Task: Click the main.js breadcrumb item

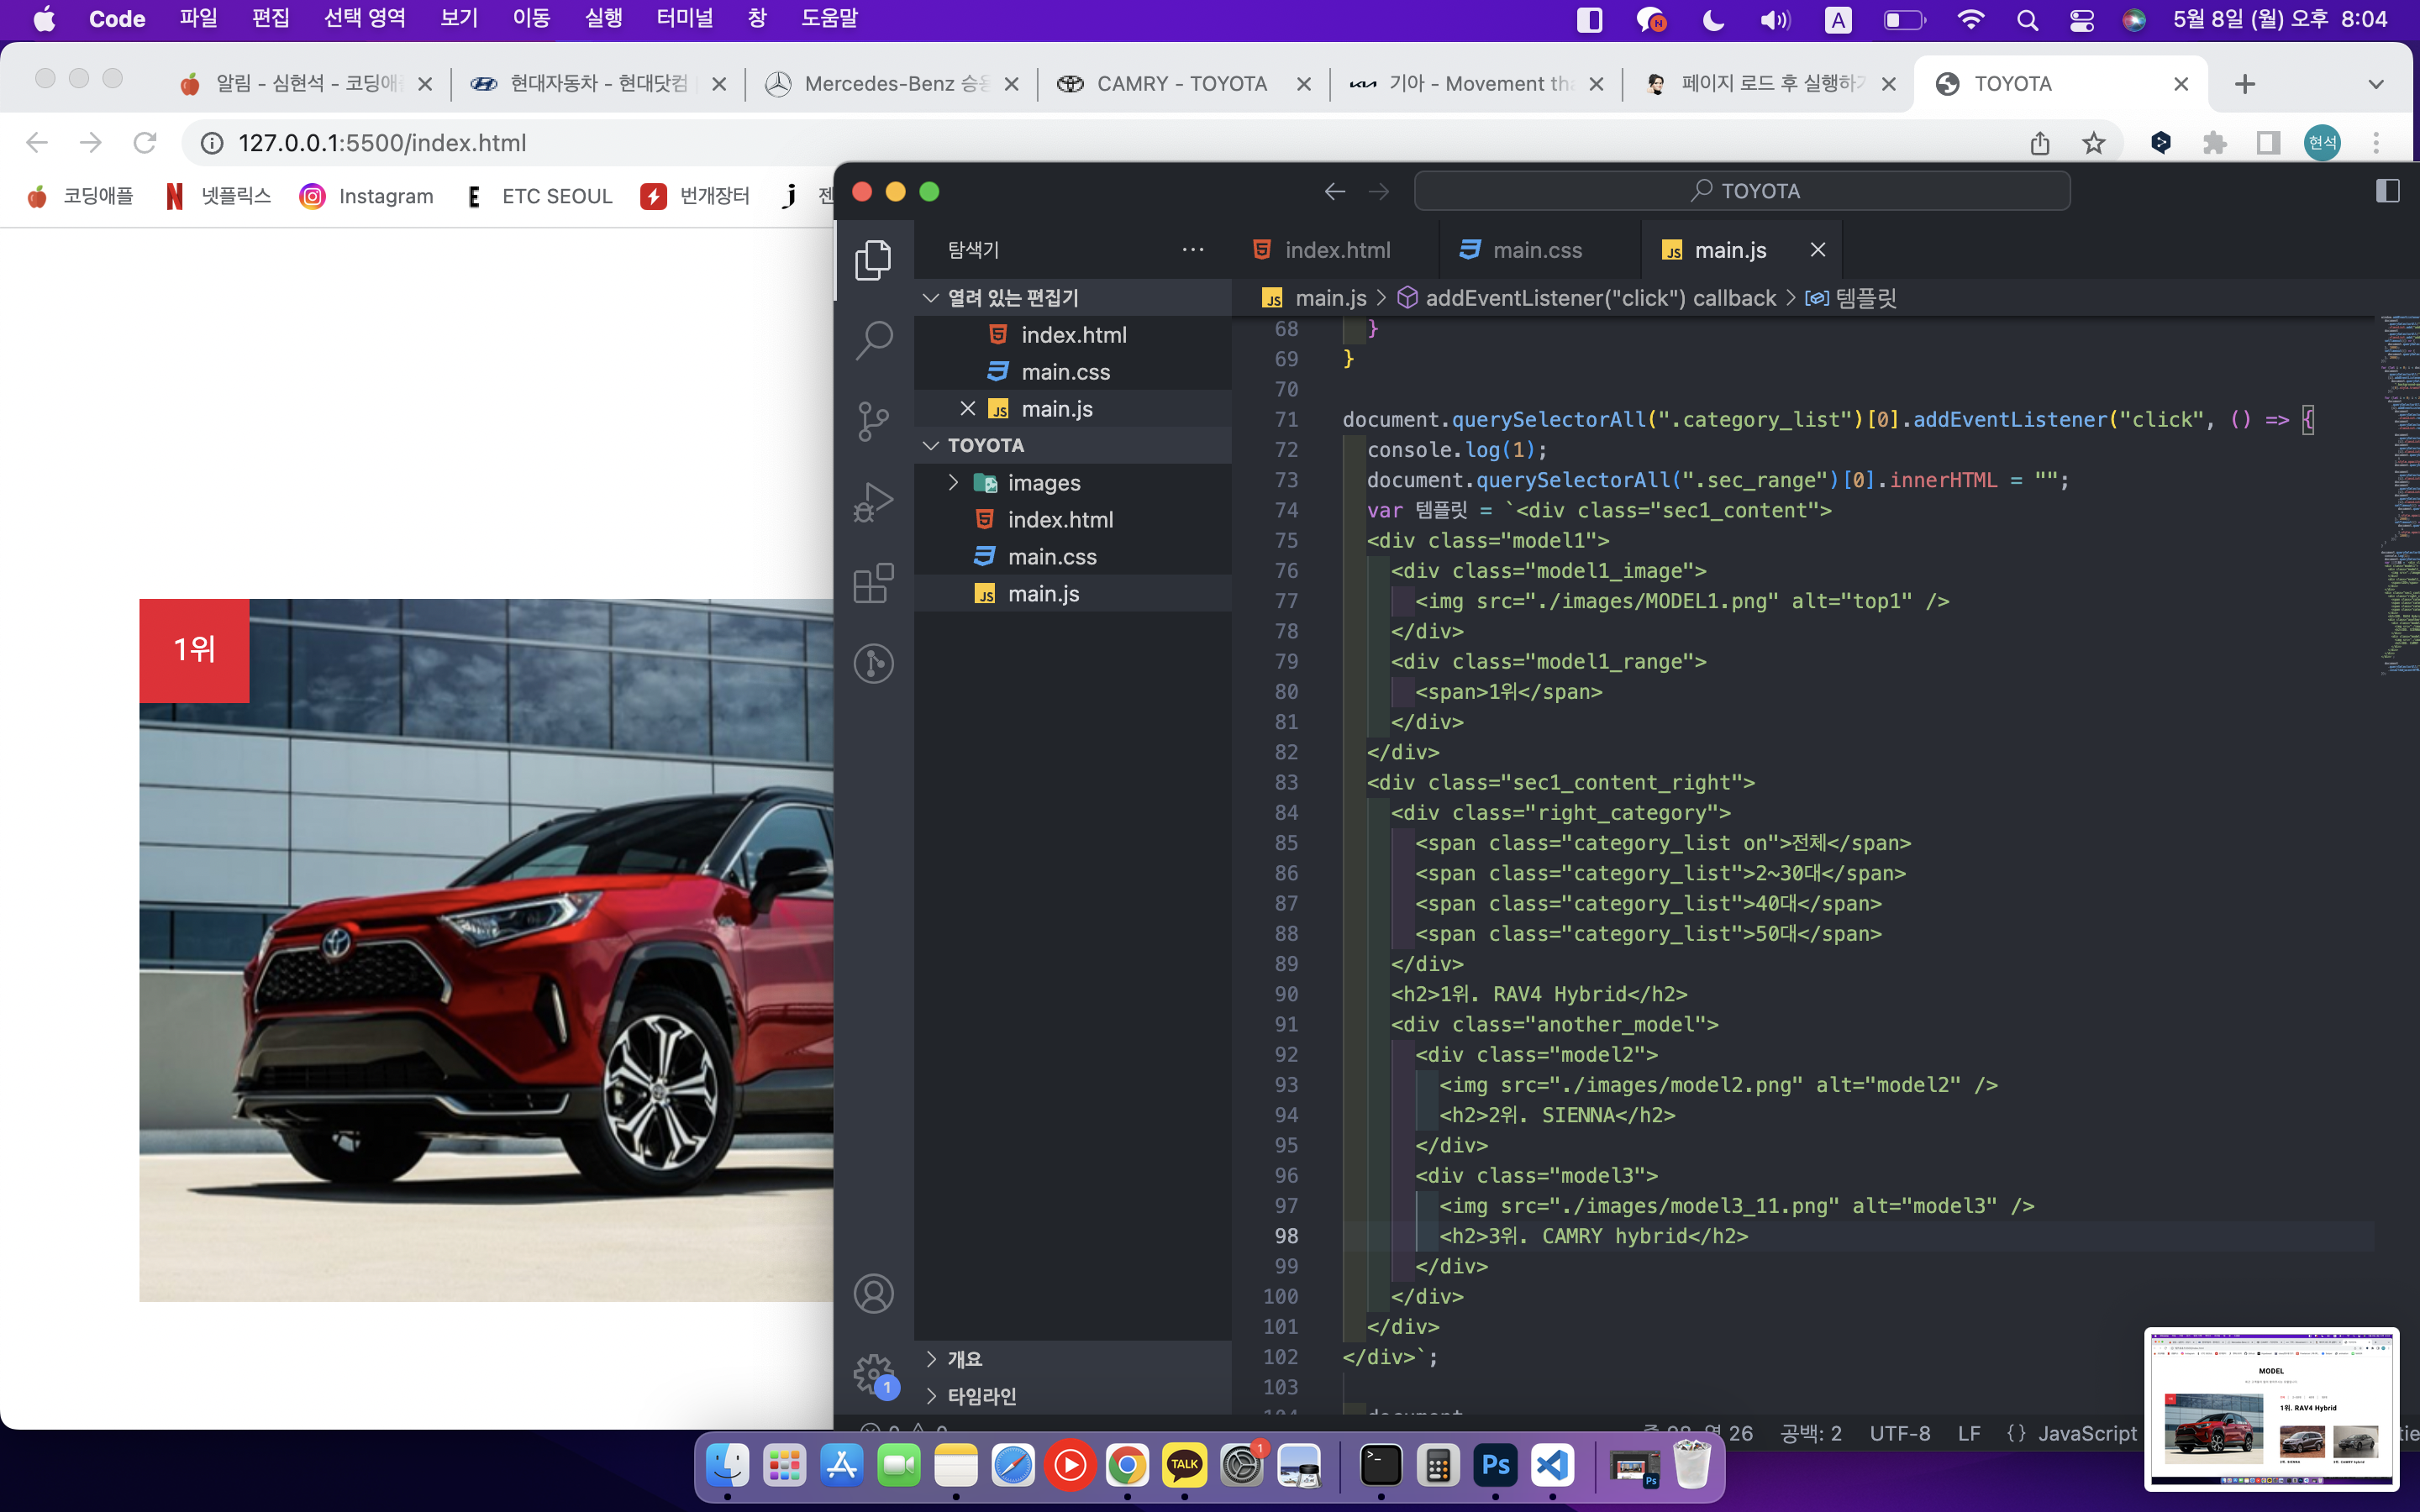Action: (1315, 298)
